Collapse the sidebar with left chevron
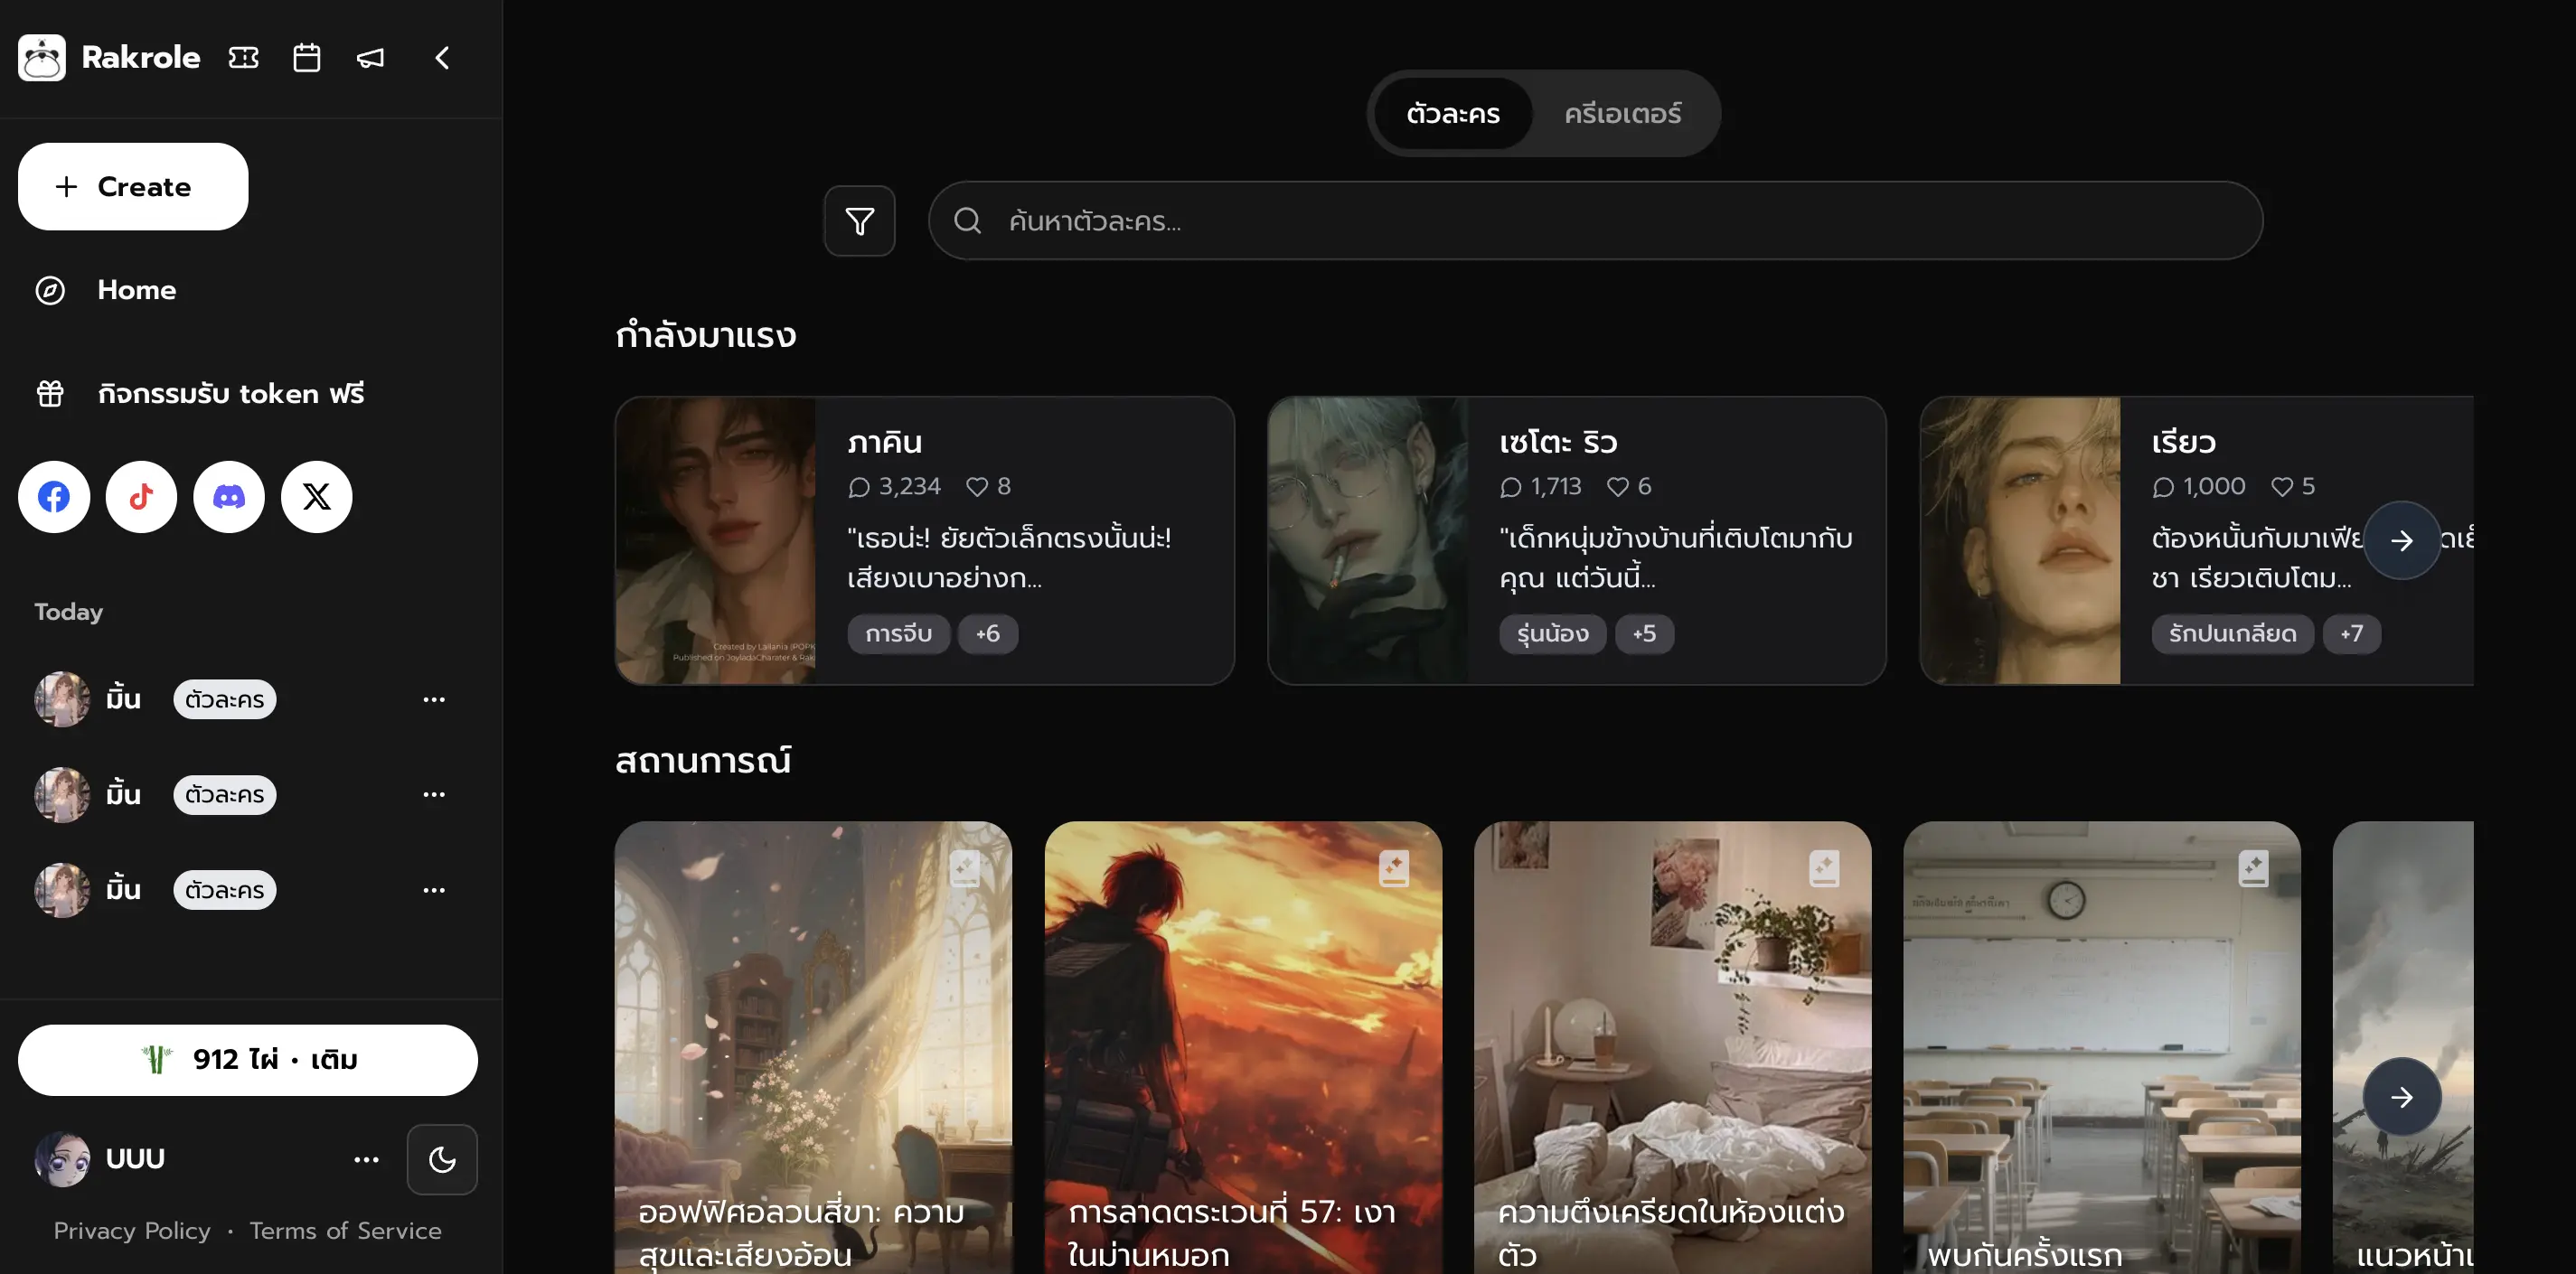Viewport: 2576px width, 1274px height. tap(442, 58)
